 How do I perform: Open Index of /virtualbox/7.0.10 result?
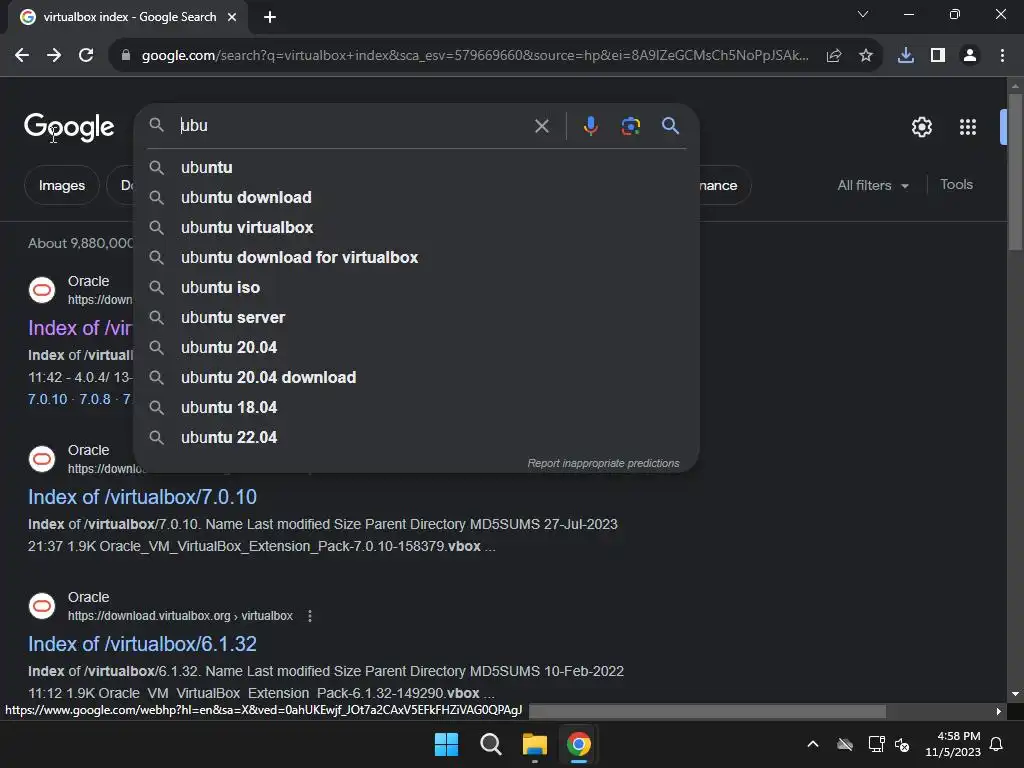click(142, 497)
